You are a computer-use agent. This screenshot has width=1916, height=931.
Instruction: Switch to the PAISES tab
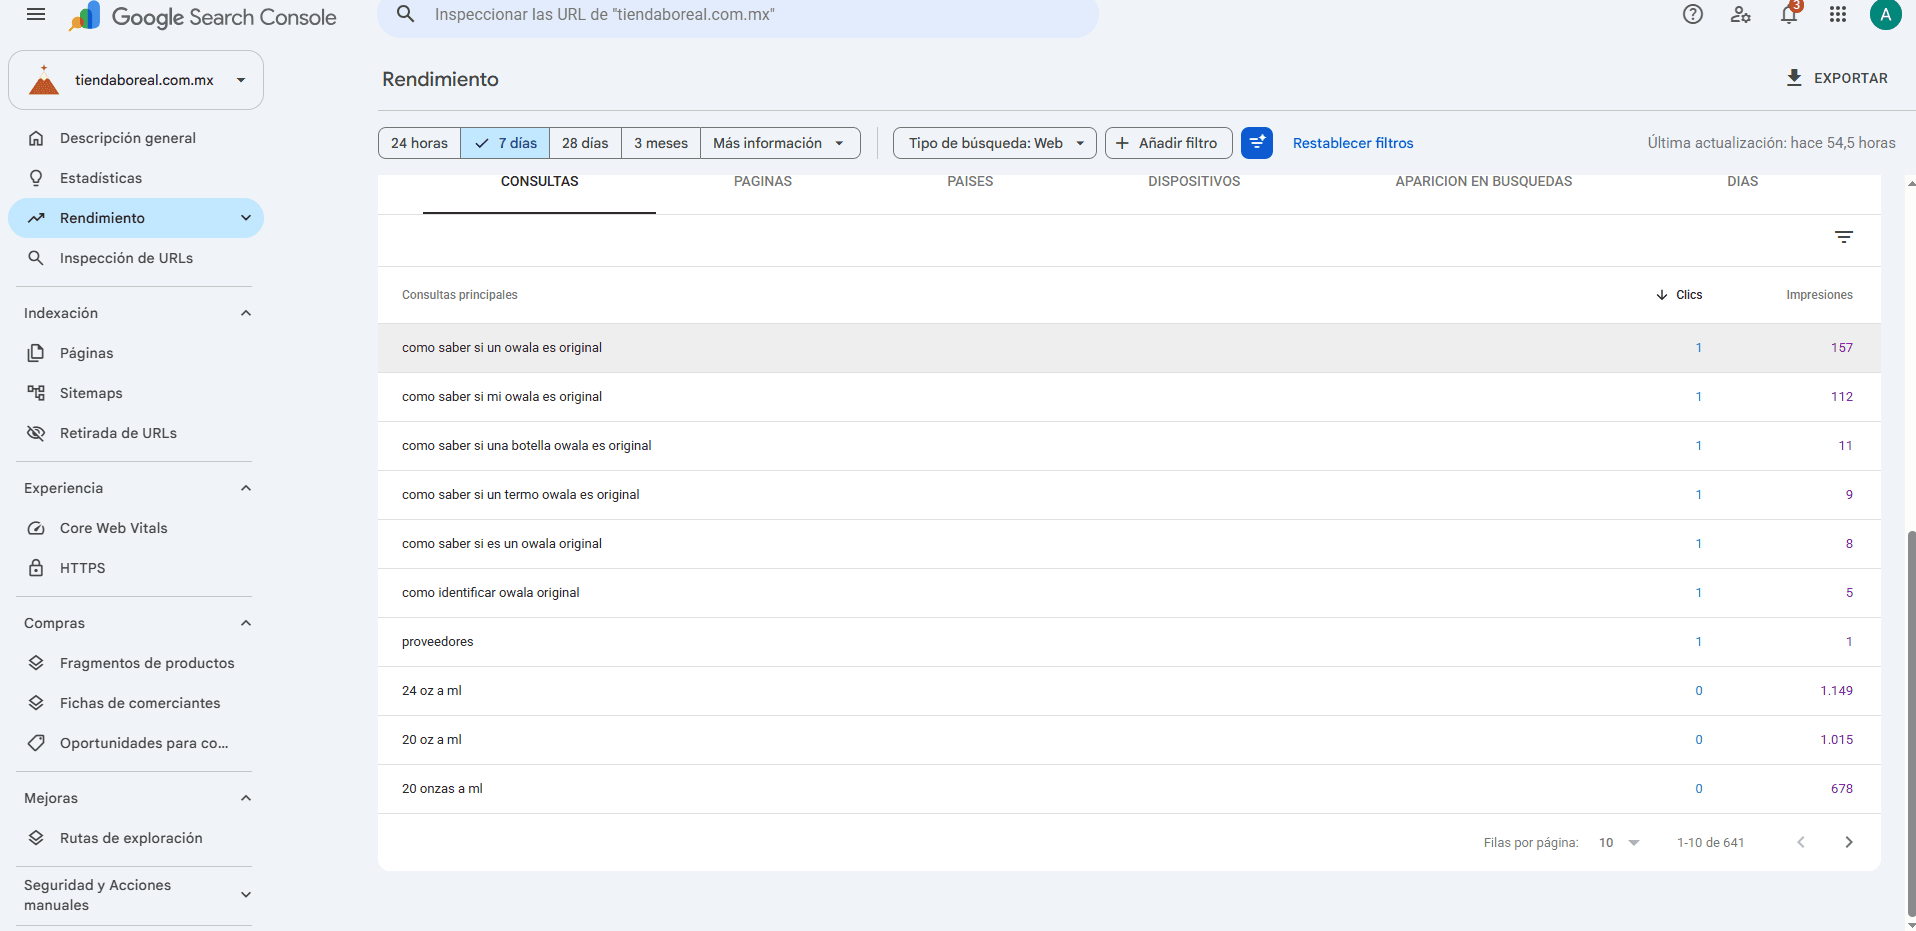coord(970,182)
